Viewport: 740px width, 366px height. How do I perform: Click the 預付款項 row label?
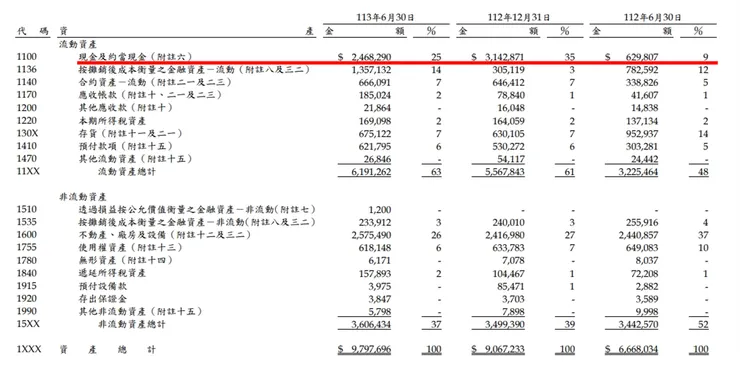pos(126,146)
